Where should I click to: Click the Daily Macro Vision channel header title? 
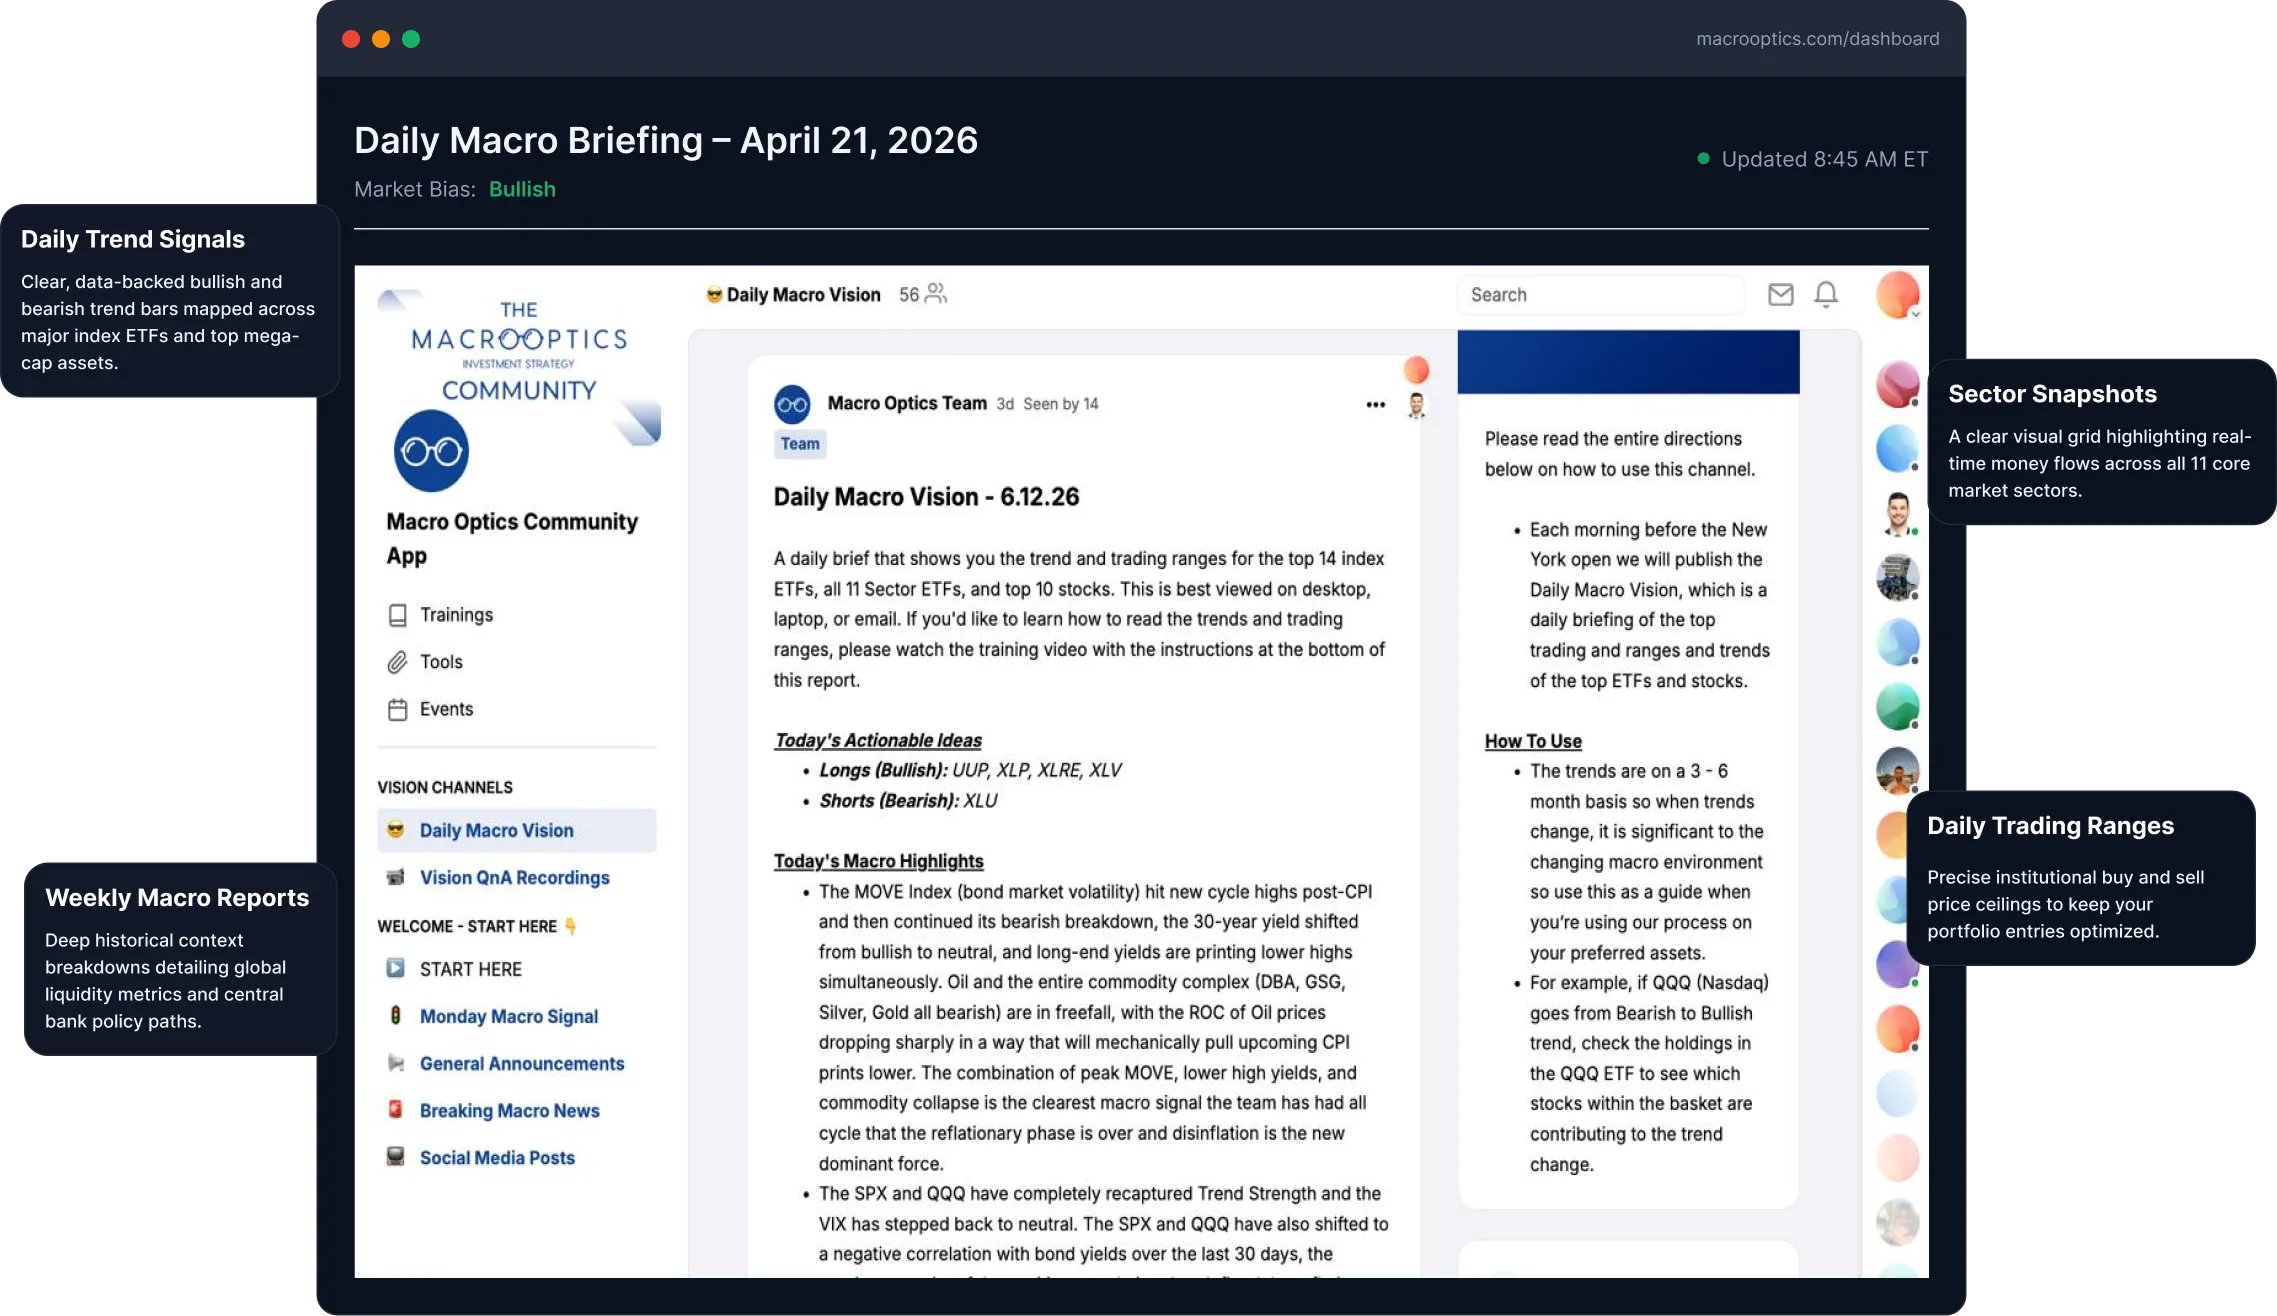(803, 295)
